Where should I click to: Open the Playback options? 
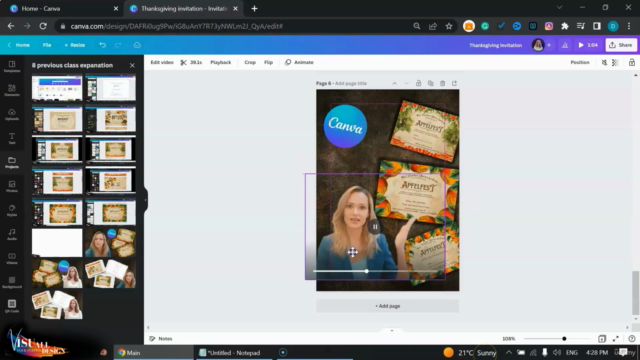point(220,62)
